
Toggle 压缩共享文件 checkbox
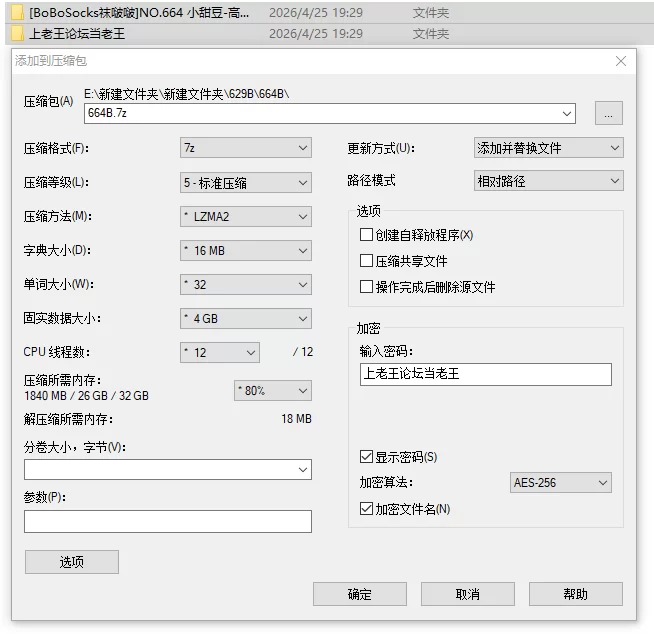366,261
